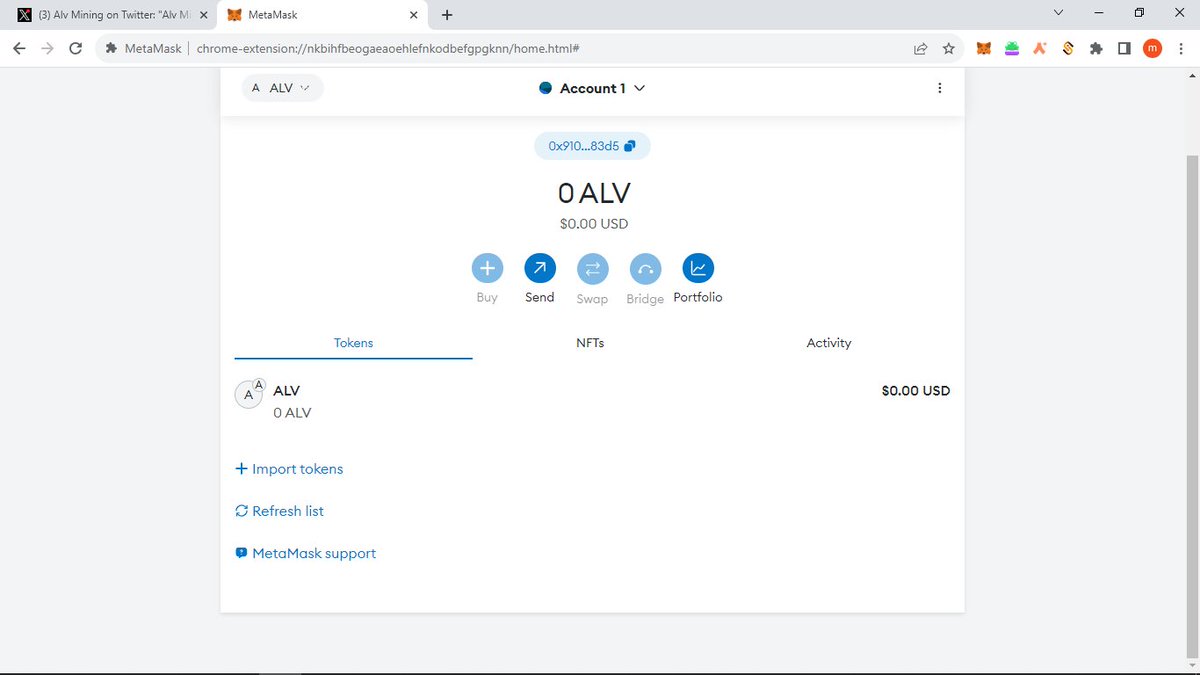The height and width of the screenshot is (675, 1200).
Task: Copy wallet address 0x910...83d5
Action: tap(592, 146)
